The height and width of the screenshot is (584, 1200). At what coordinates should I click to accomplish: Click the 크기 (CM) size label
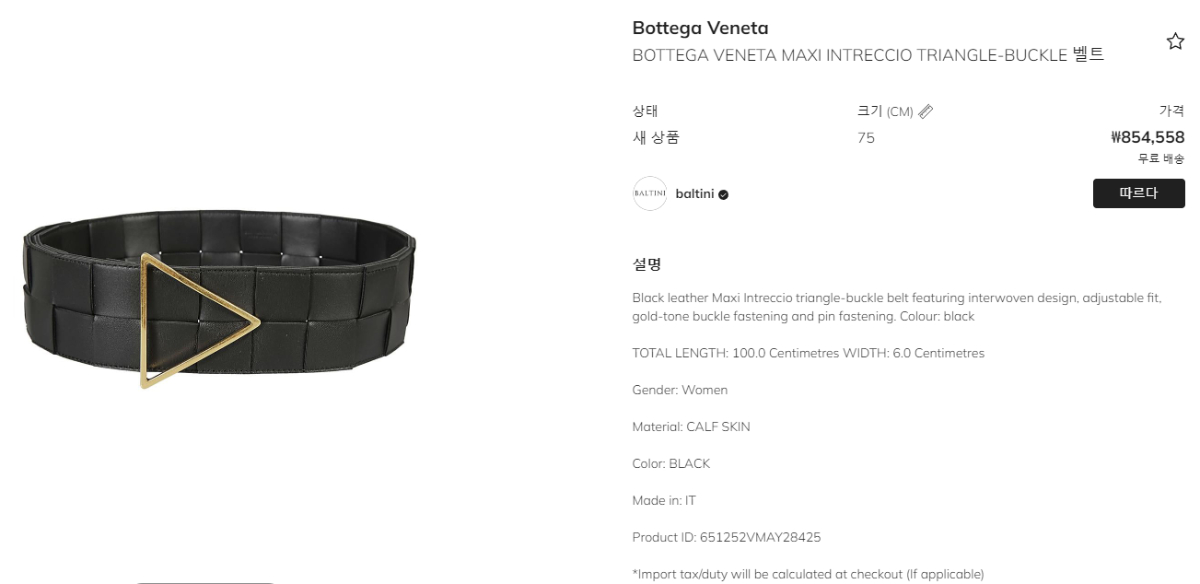885,111
